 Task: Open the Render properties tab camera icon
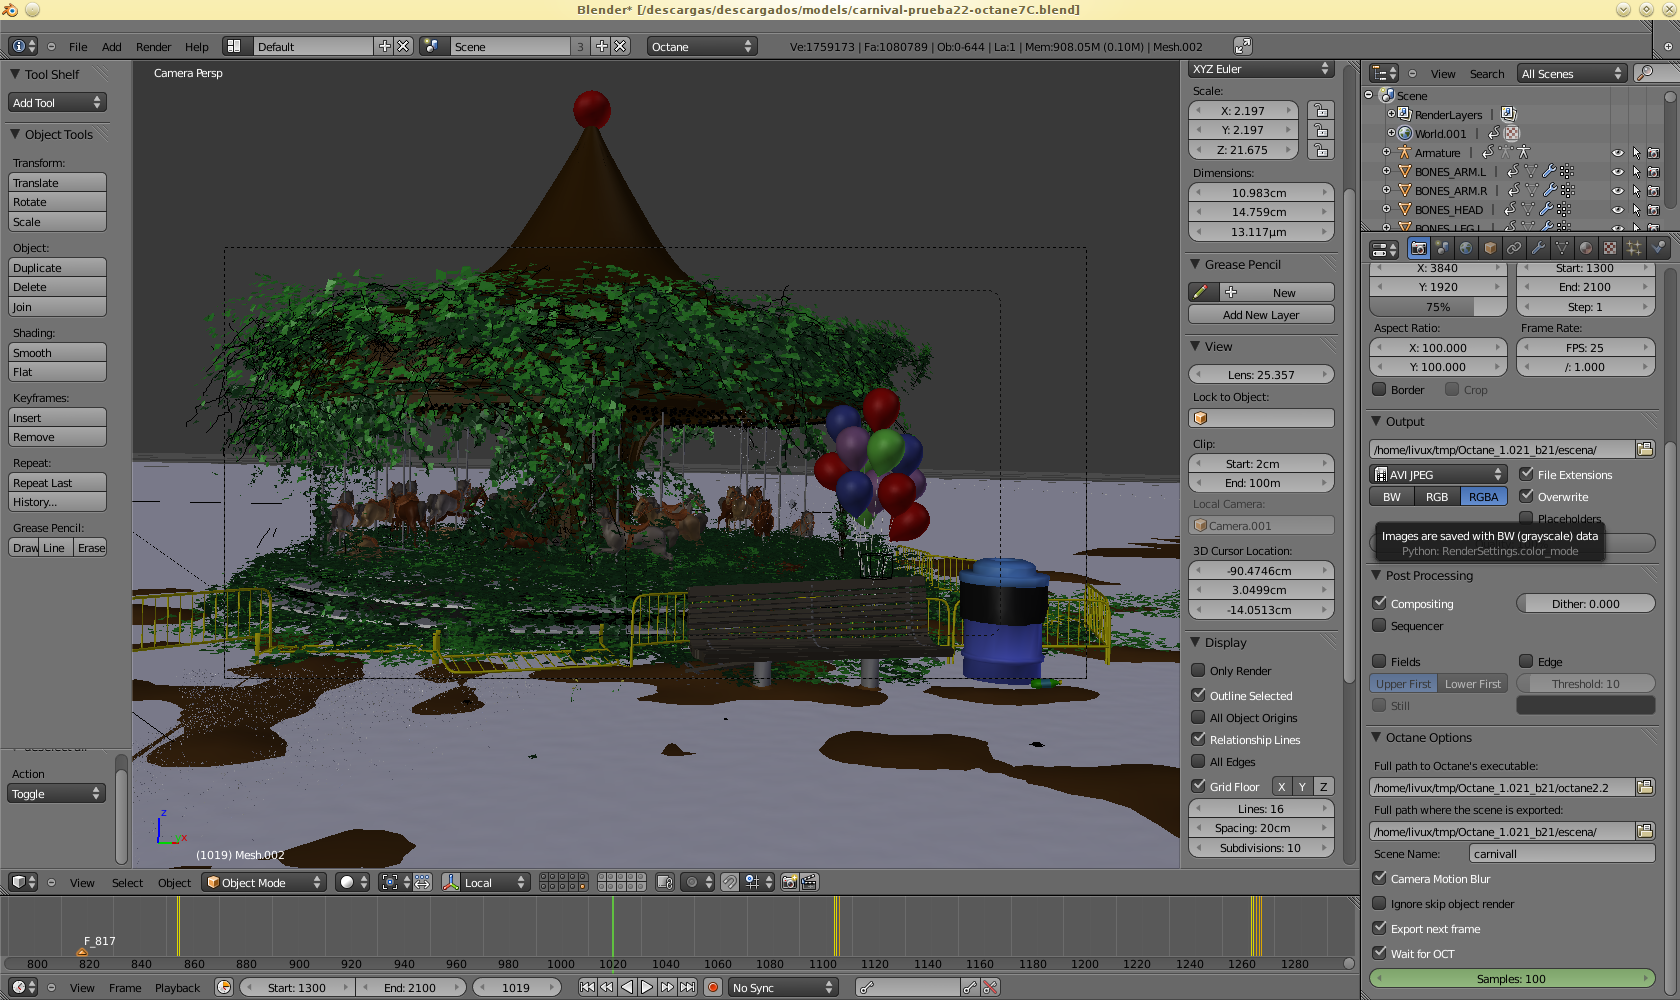point(1418,248)
